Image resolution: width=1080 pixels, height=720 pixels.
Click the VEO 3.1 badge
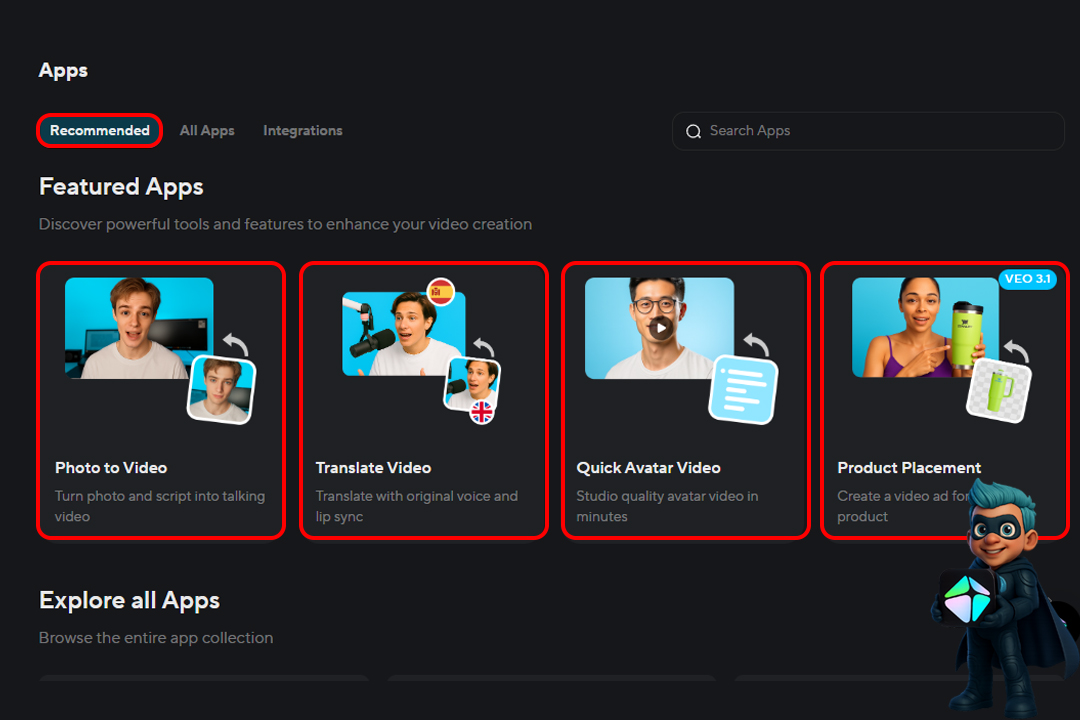[1027, 279]
